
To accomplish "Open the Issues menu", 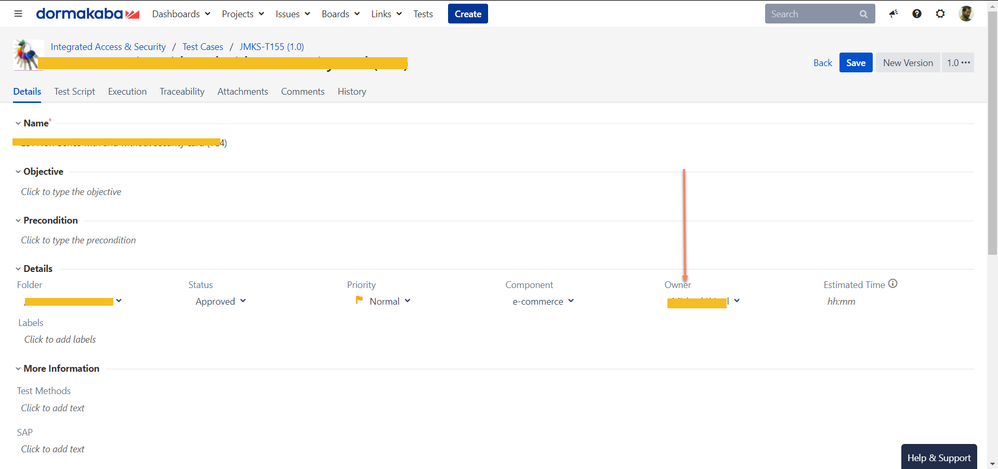I will 292,13.
